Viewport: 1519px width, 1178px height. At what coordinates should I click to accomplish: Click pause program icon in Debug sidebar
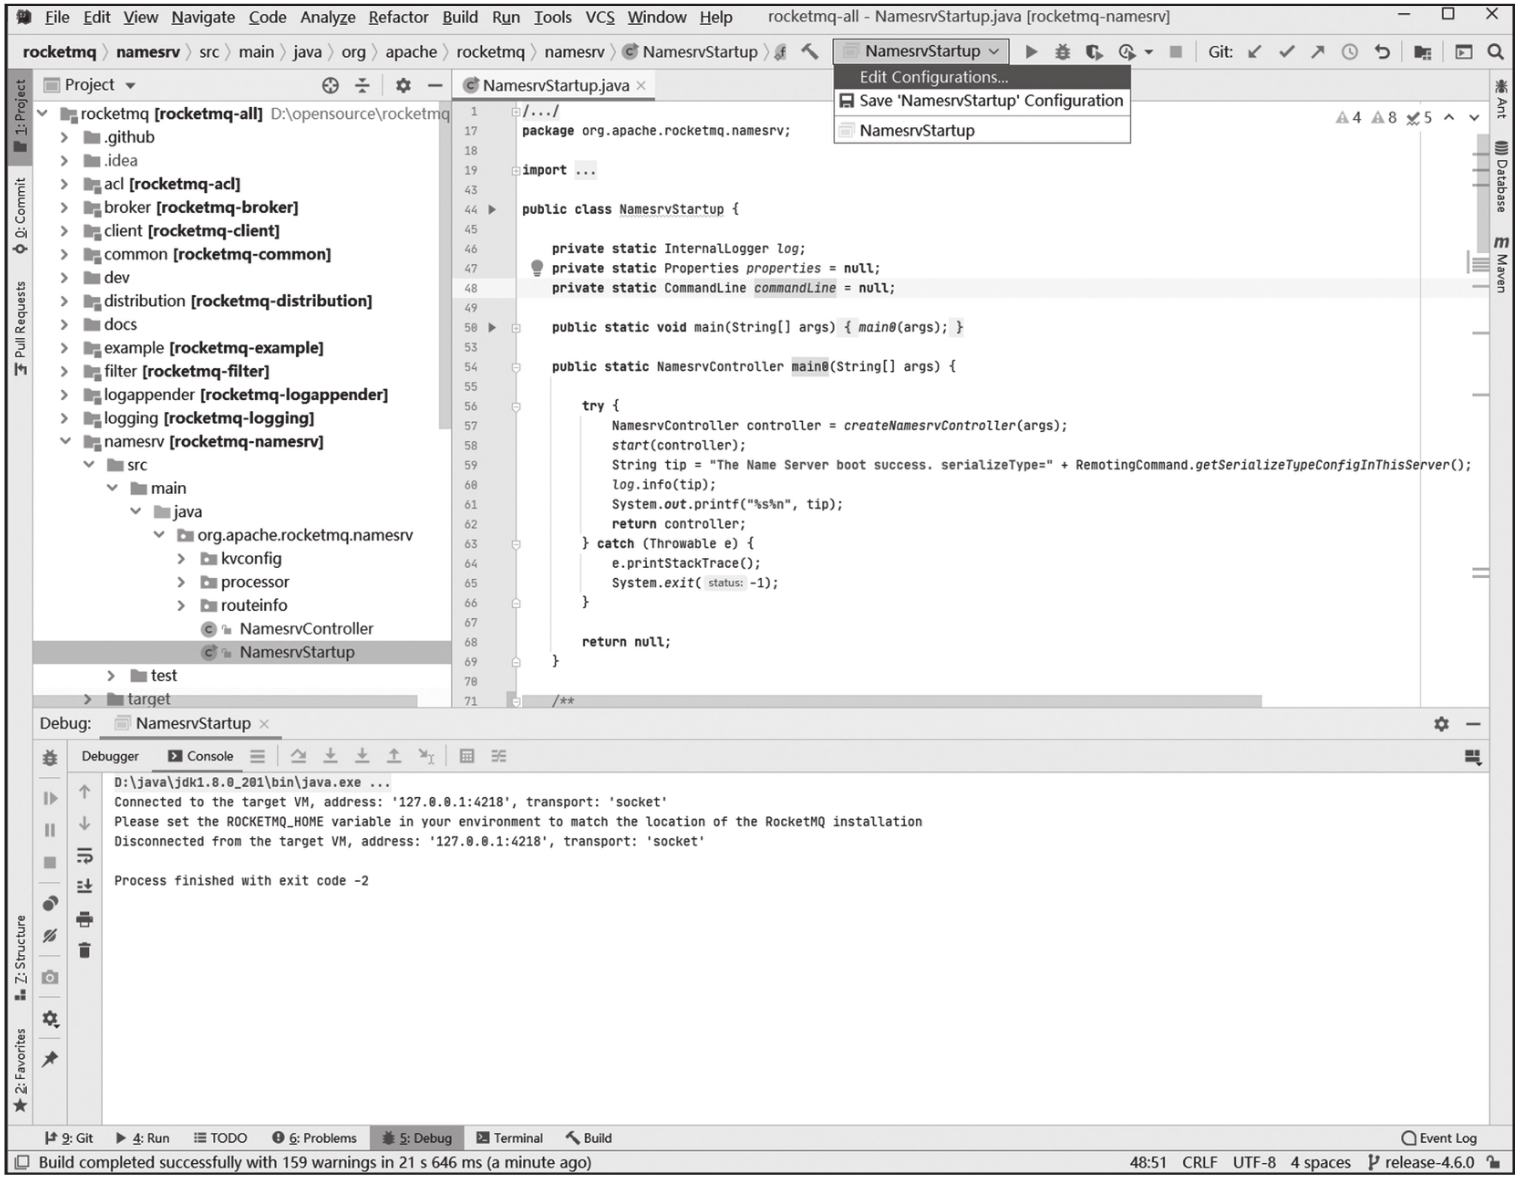point(50,830)
